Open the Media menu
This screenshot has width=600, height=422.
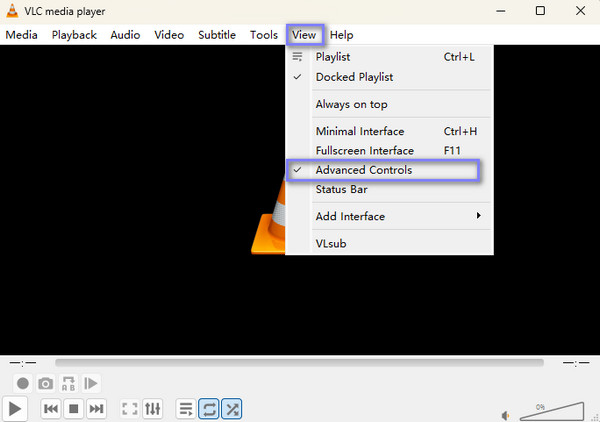click(21, 35)
